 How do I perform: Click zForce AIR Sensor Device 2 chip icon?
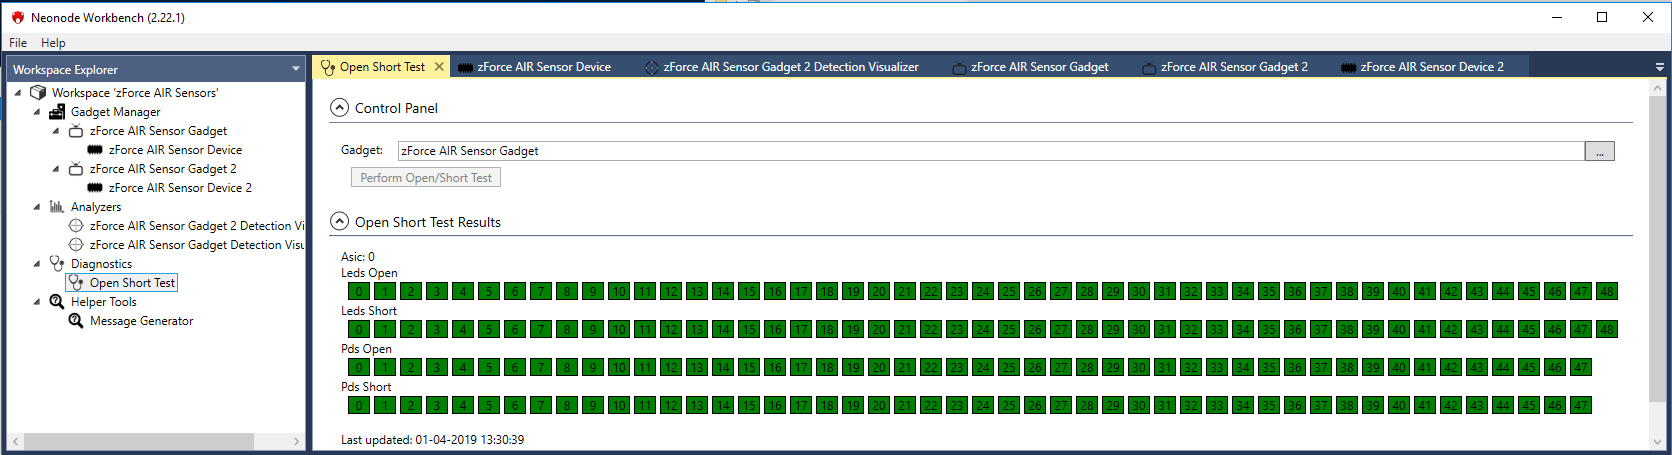pyautogui.click(x=95, y=188)
